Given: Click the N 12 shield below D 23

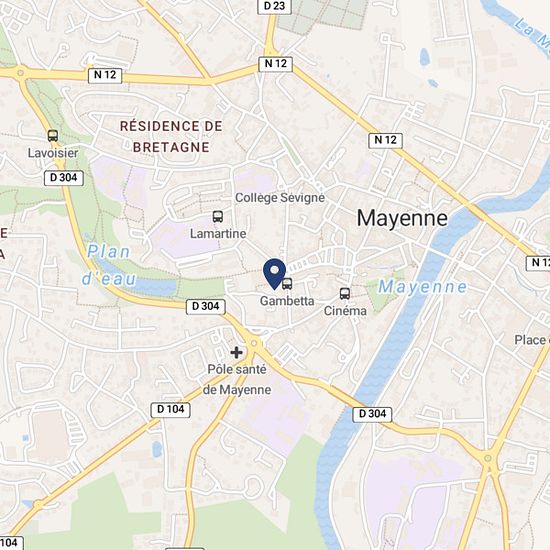Looking at the screenshot, I should point(275,64).
